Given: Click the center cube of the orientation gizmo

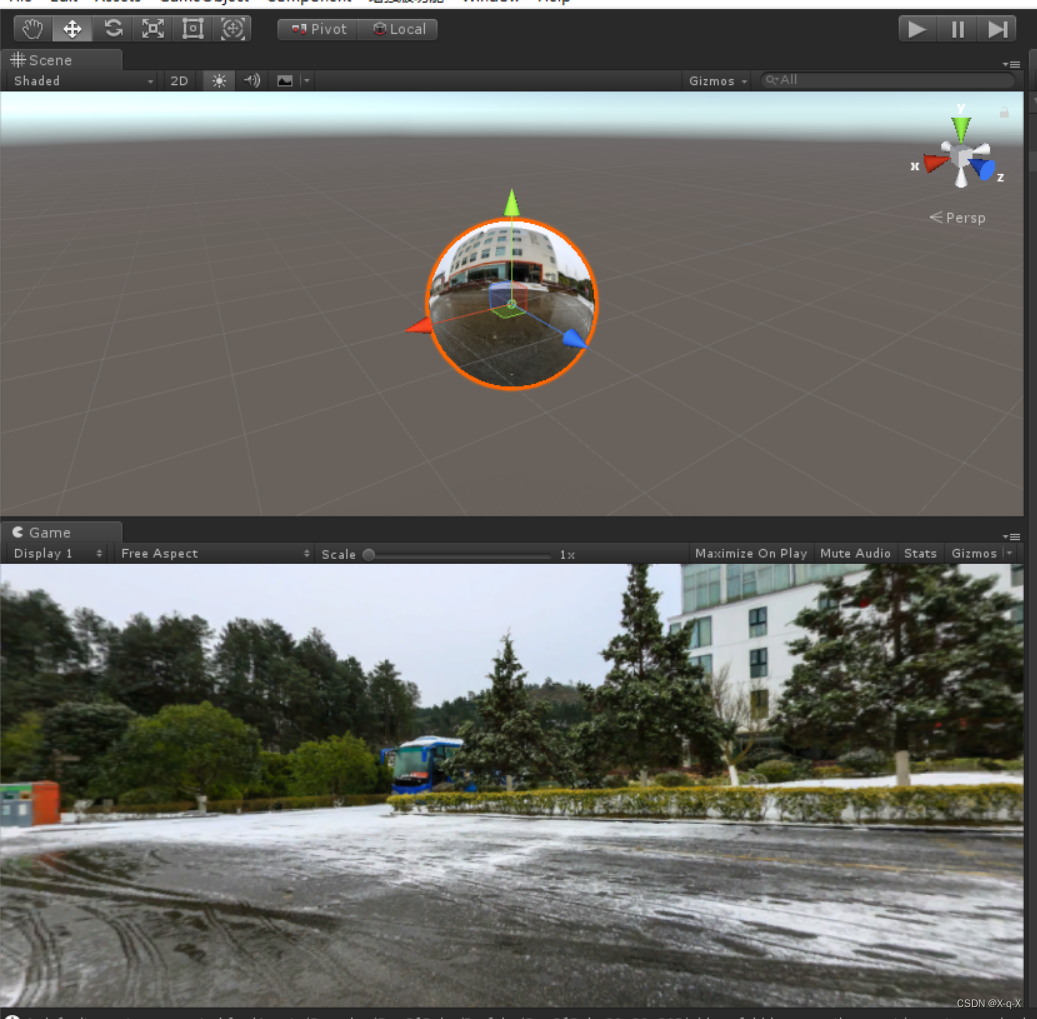Looking at the screenshot, I should click(961, 158).
